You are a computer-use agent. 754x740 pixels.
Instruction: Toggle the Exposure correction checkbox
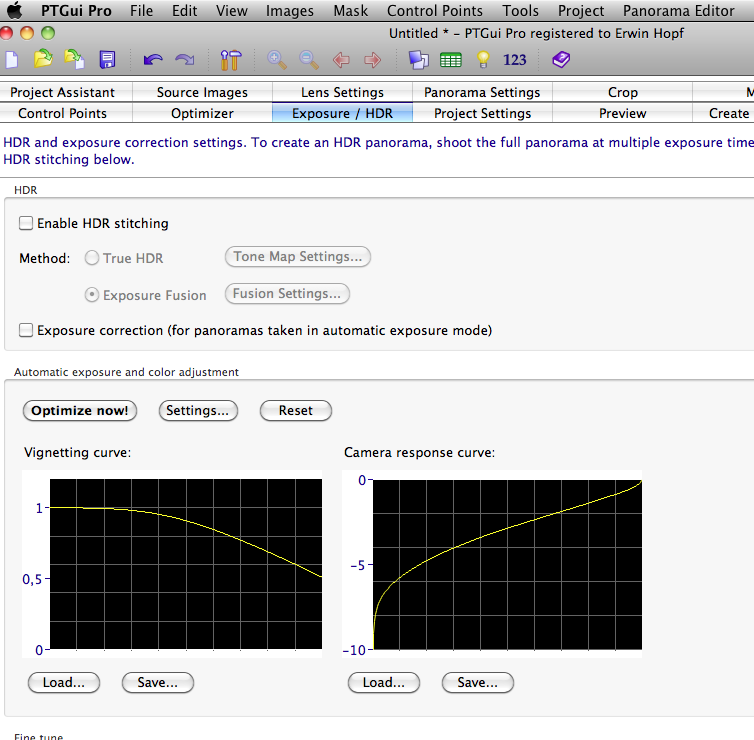click(x=25, y=330)
